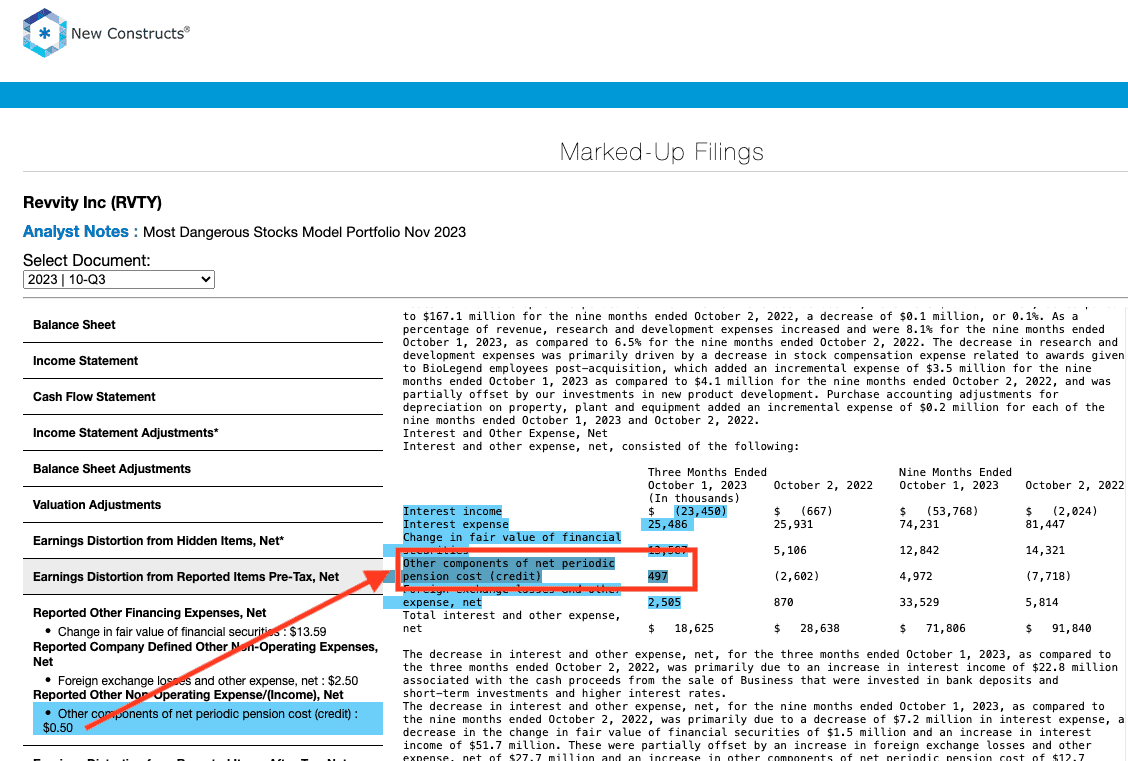The width and height of the screenshot is (1128, 761).
Task: Click table value 870
Action: tap(783, 602)
